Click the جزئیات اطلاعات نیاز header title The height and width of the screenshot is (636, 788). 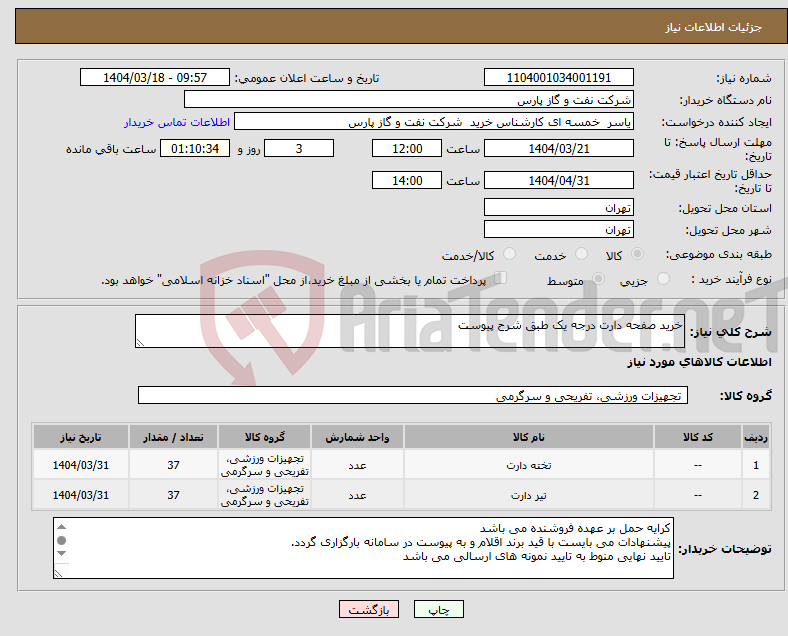click(714, 27)
